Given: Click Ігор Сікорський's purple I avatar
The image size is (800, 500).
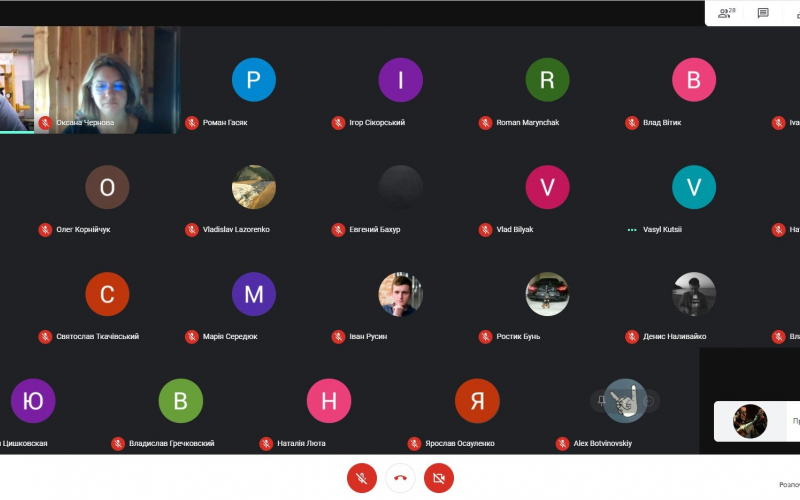Looking at the screenshot, I should click(401, 80).
